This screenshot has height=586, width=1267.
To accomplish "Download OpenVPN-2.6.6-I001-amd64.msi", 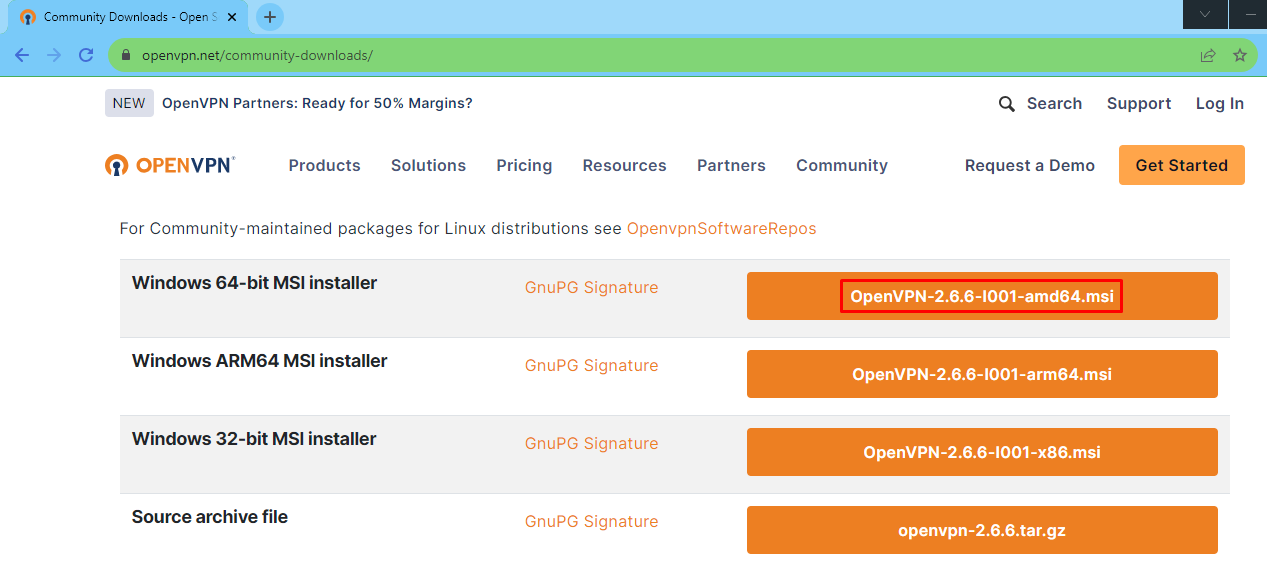I will [982, 296].
